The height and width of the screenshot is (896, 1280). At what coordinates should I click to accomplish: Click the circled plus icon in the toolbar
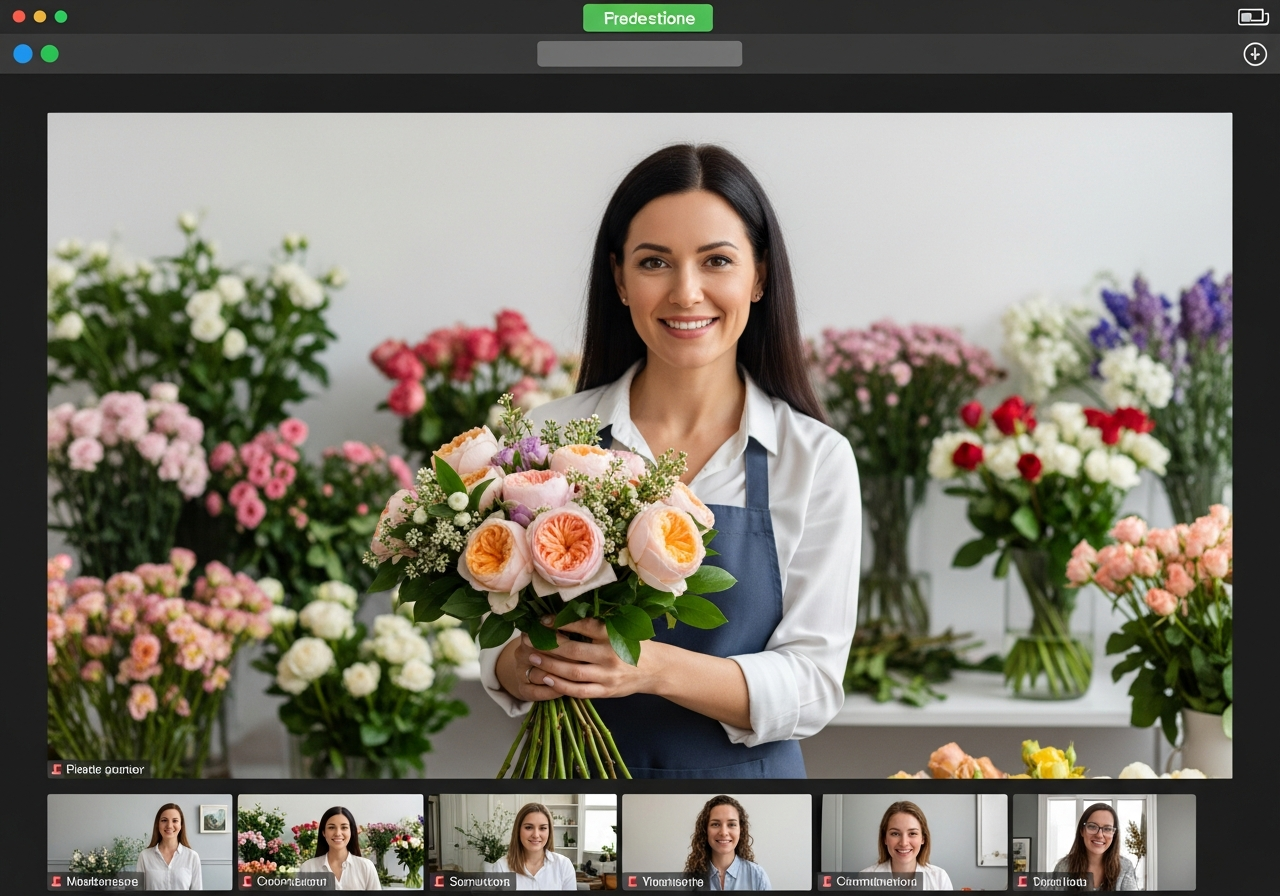point(1254,54)
